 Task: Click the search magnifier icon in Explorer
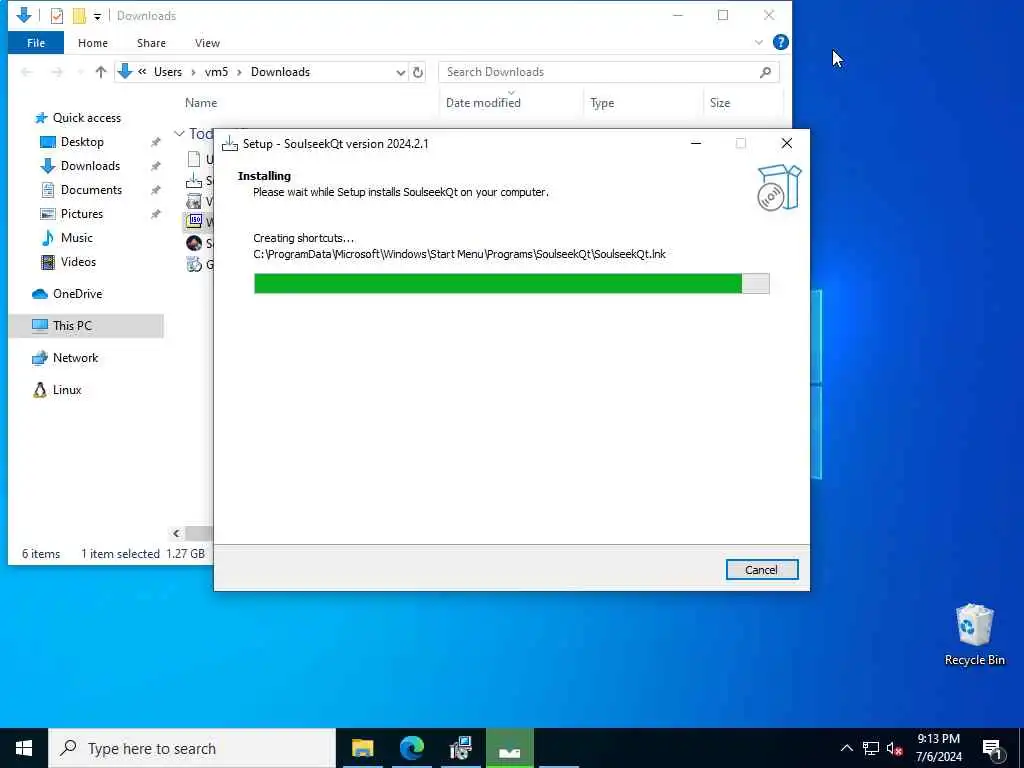point(765,72)
